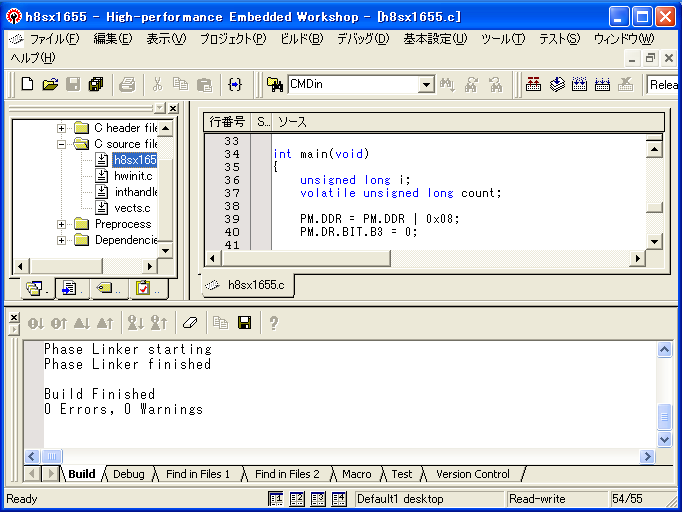Create a new file with toolbar icon
Screen dimensions: 682x512
[27, 84]
